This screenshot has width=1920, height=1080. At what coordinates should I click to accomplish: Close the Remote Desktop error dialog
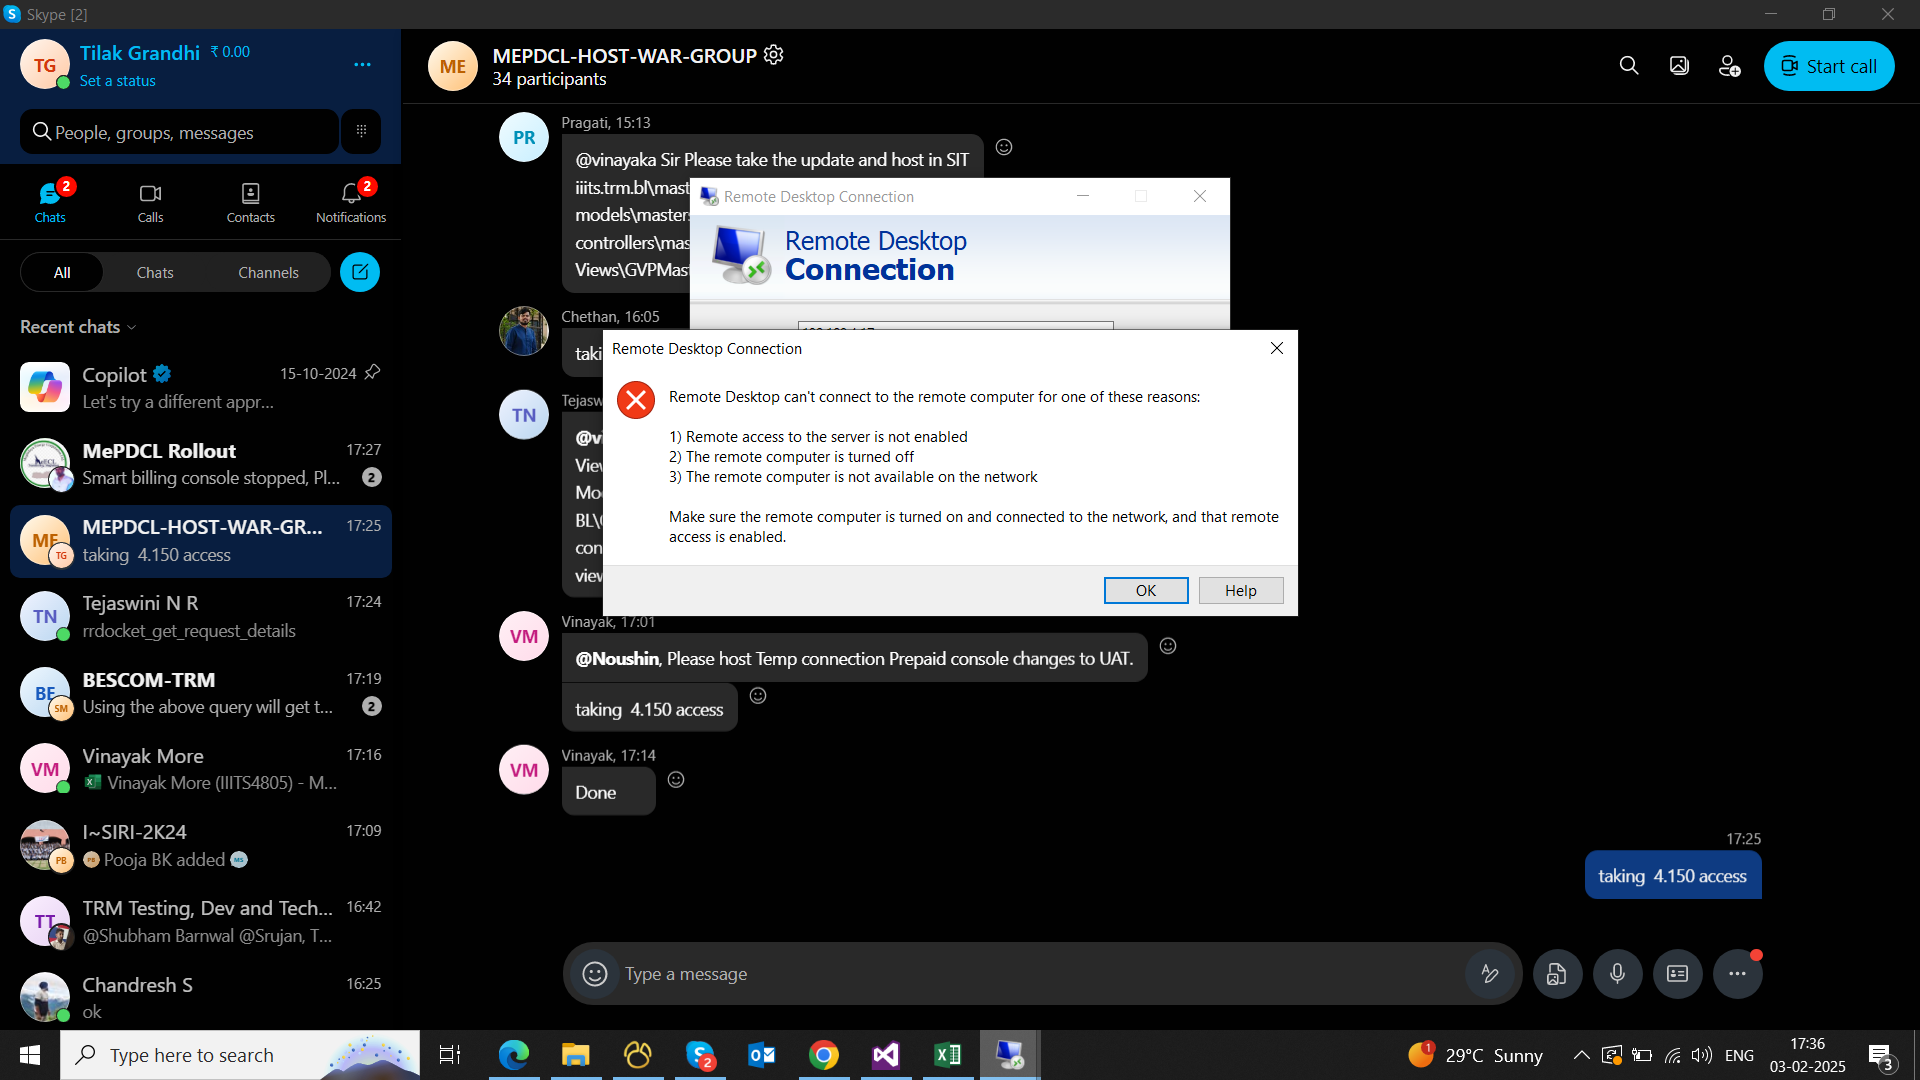point(1277,348)
